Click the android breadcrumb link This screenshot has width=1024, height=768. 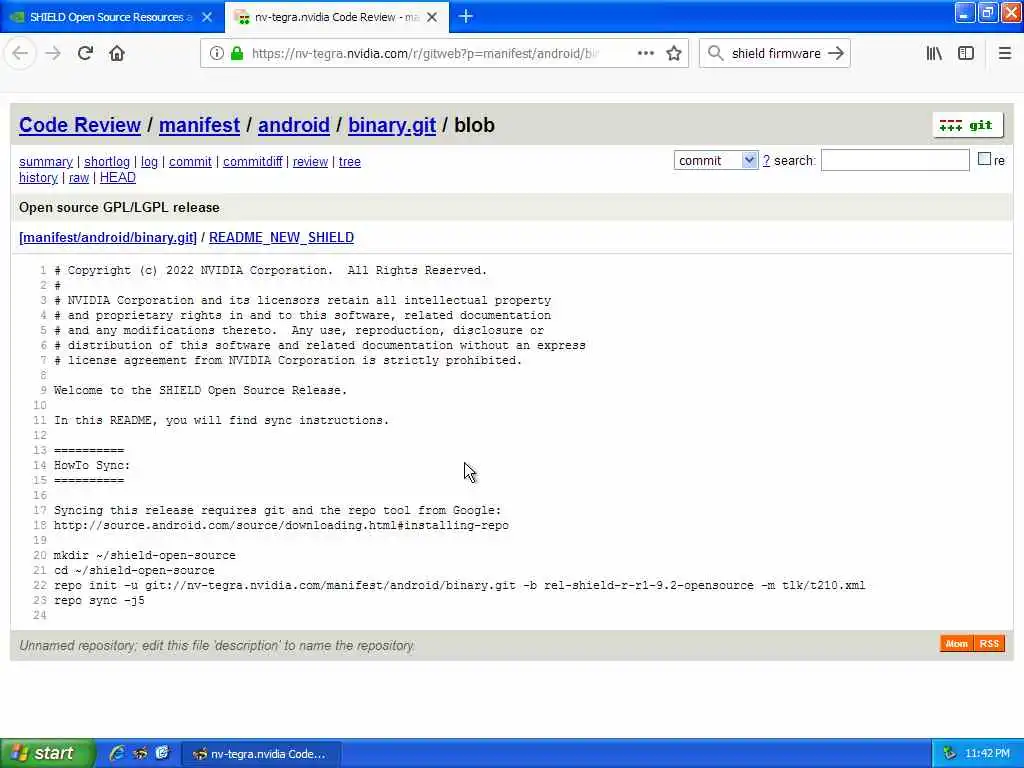pos(294,125)
